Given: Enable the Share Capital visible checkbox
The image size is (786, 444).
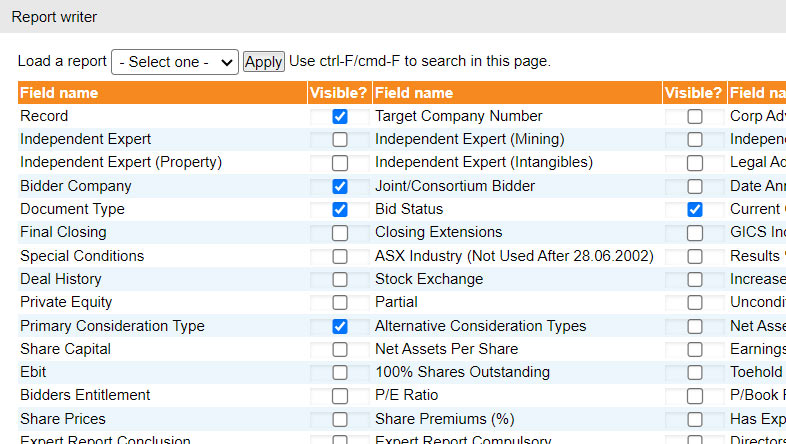Looking at the screenshot, I should pyautogui.click(x=340, y=350).
